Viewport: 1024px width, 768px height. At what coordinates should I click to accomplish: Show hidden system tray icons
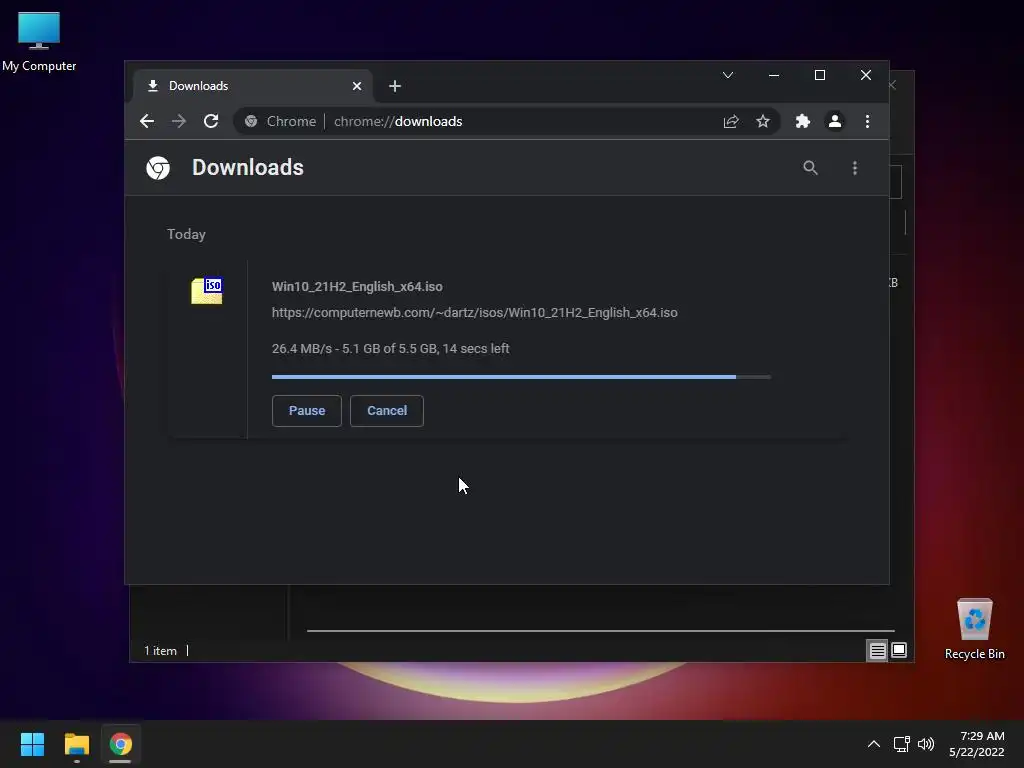[874, 744]
